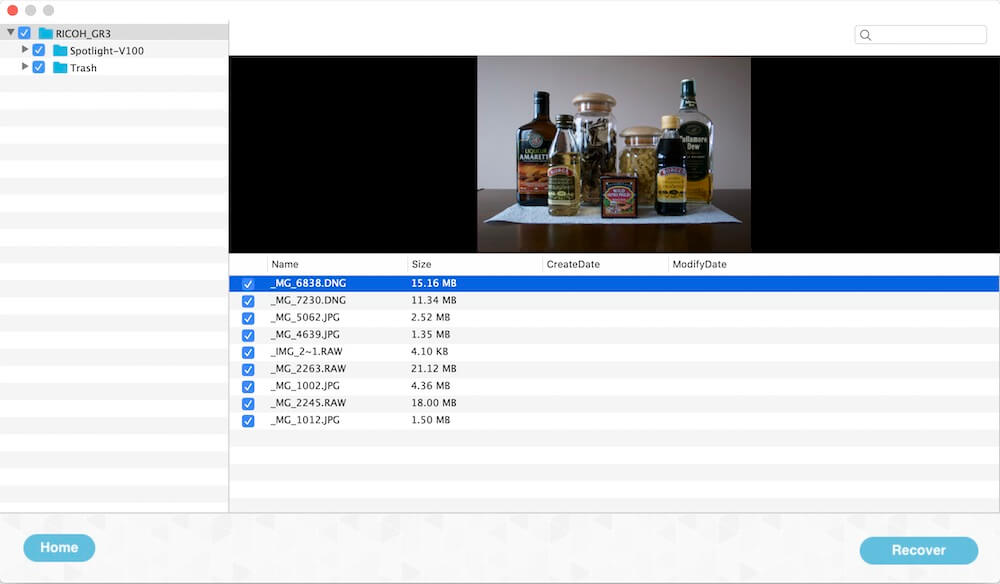Expand the Spotlight-V100 folder
Screen dimensions: 1000x584
pos(25,49)
